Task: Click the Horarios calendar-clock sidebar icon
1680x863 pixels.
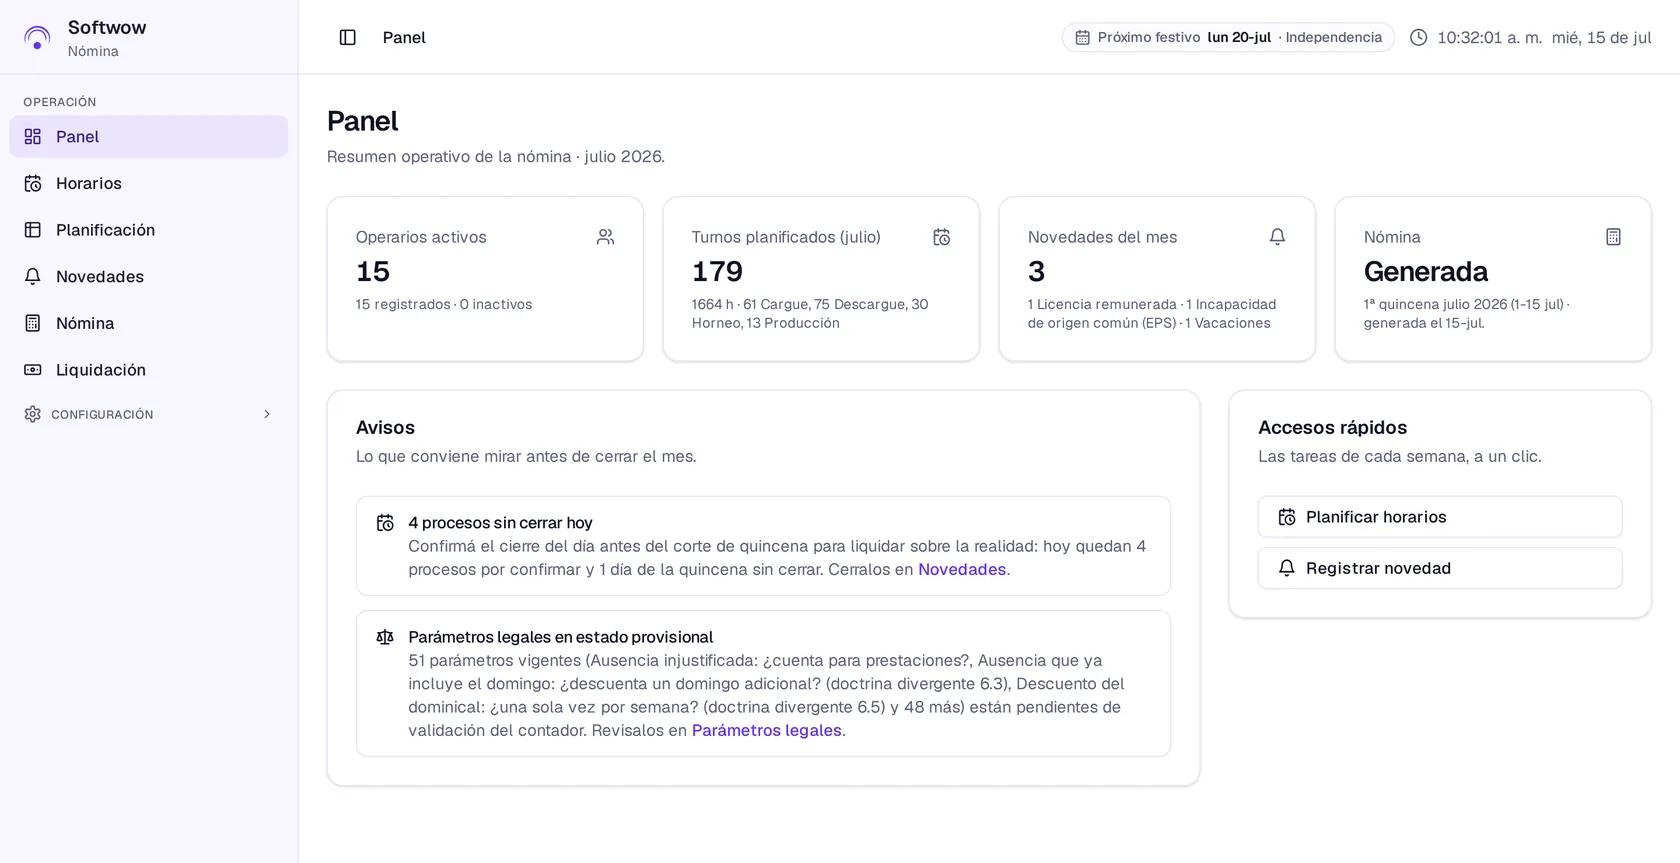Action: (x=33, y=183)
